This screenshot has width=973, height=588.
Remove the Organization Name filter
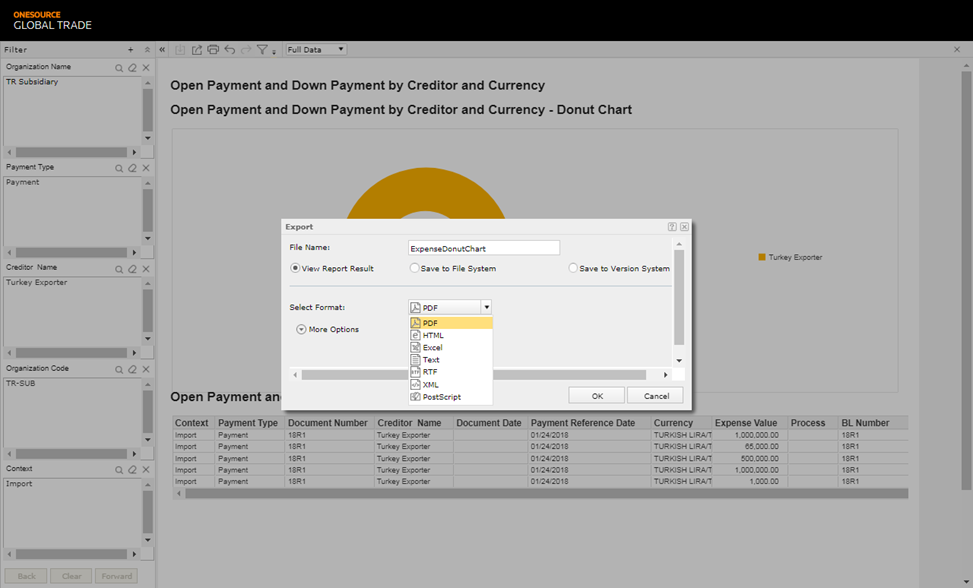click(x=146, y=68)
